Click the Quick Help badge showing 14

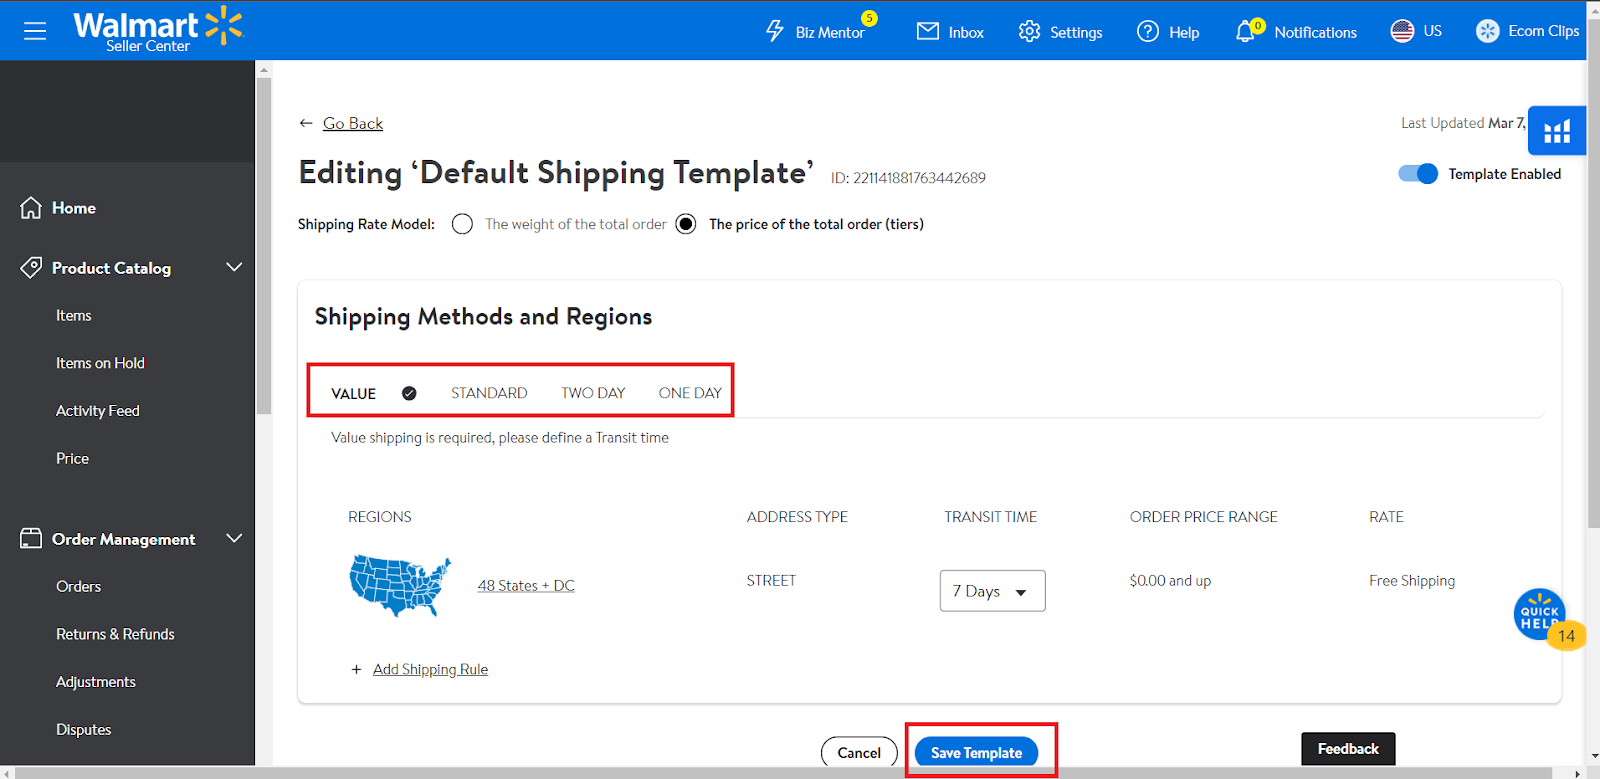click(x=1566, y=636)
